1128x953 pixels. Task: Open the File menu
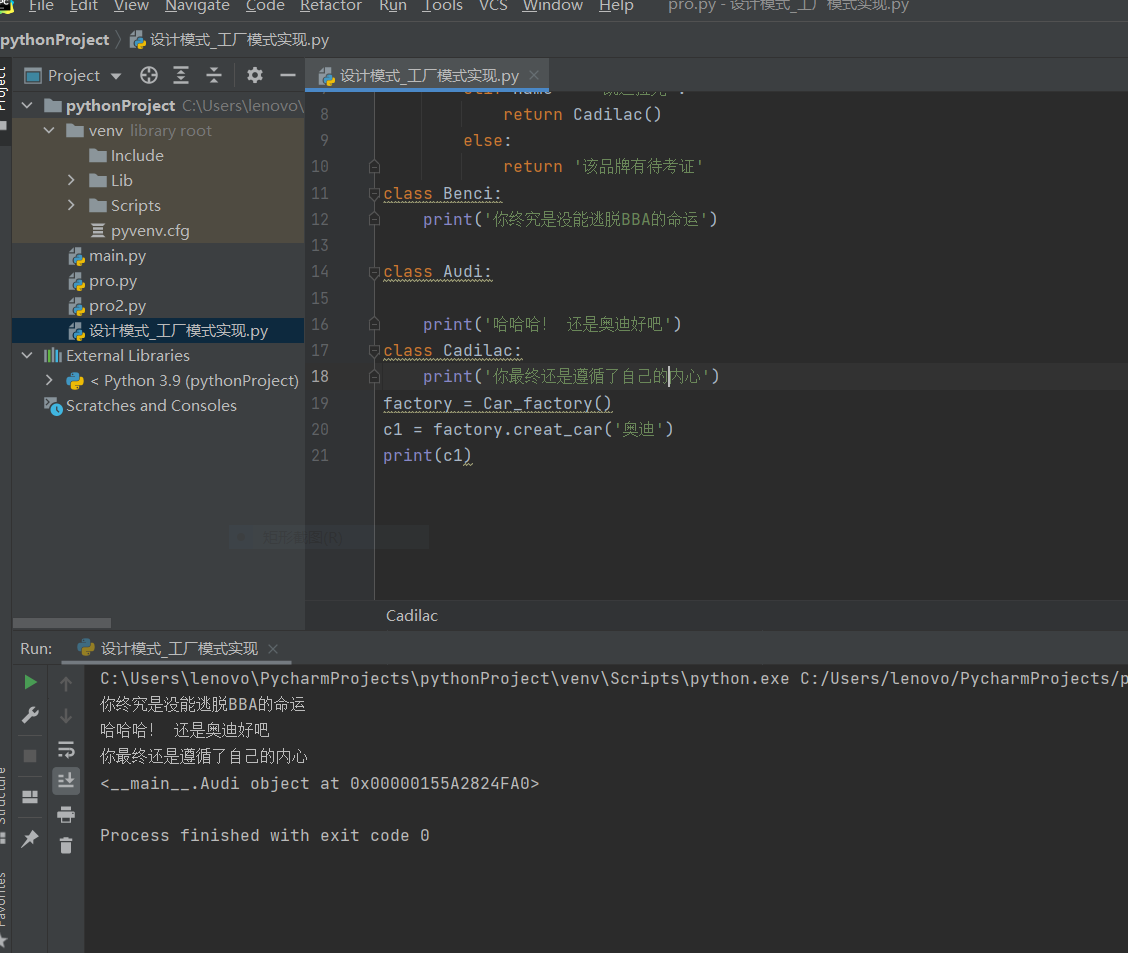[41, 6]
